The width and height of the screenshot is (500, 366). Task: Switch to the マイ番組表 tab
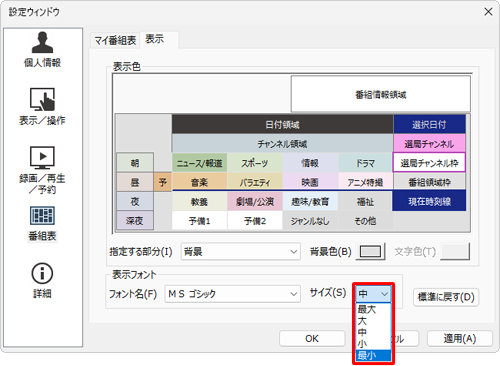pyautogui.click(x=115, y=40)
